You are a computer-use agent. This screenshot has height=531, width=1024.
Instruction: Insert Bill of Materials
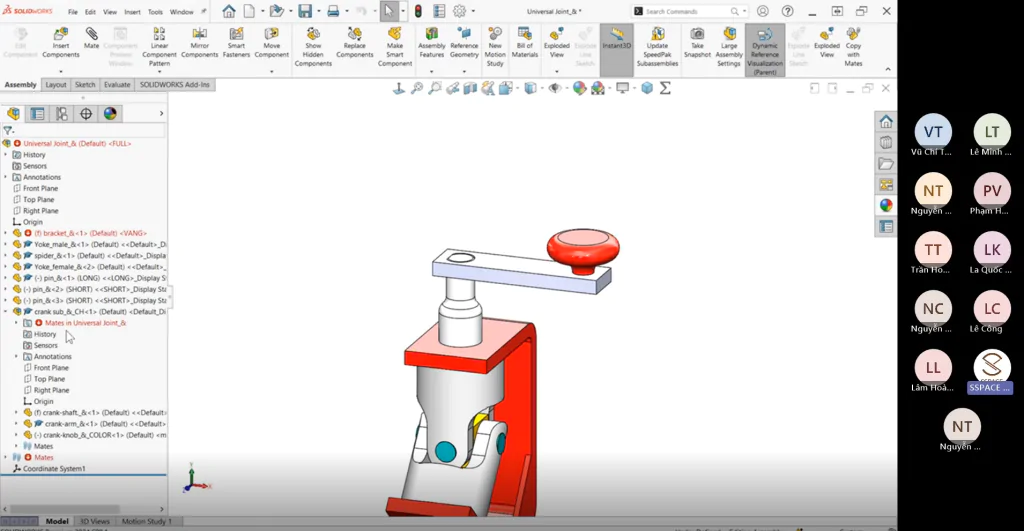coord(524,42)
